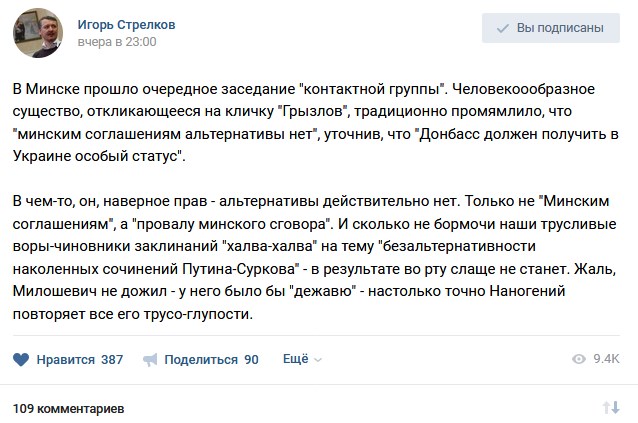Click the megaphone share icon
Image resolution: width=638 pixels, height=423 pixels.
point(150,360)
